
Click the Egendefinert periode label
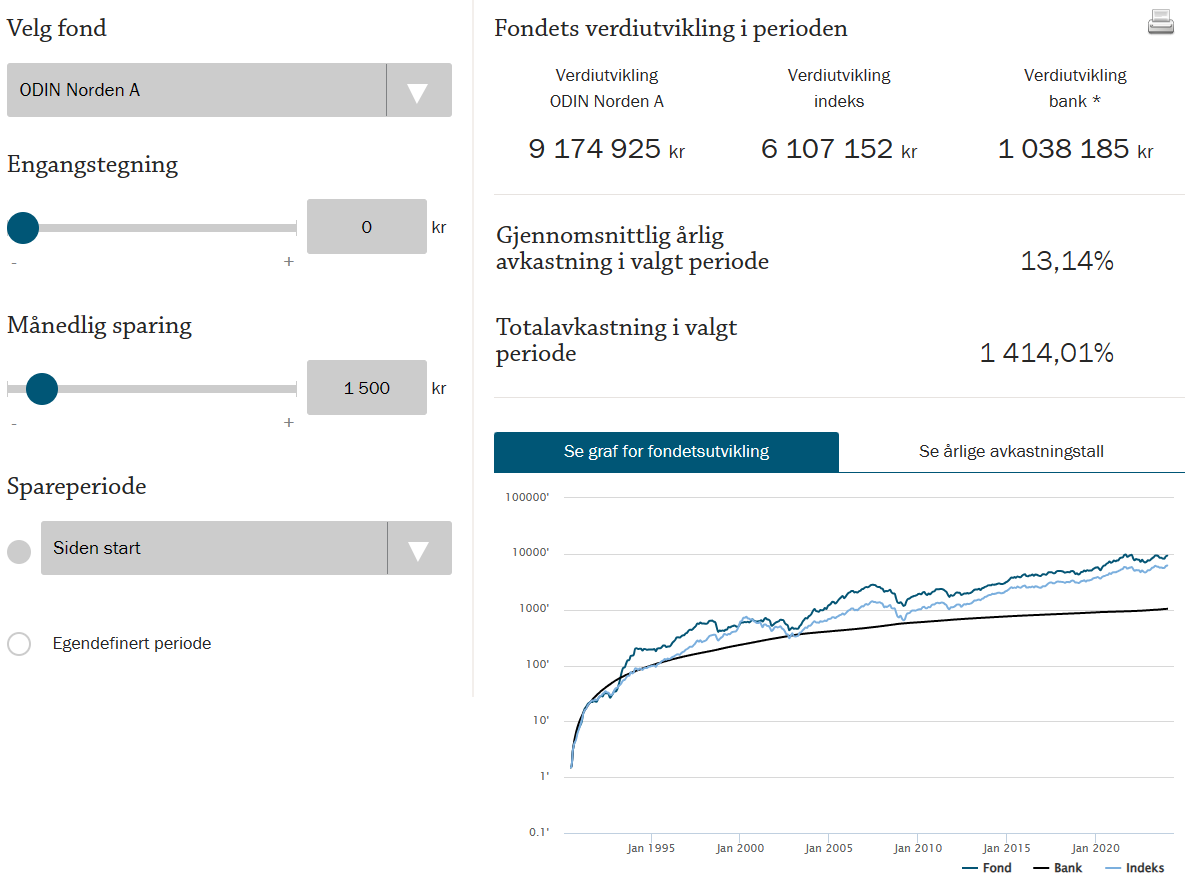[x=132, y=644]
